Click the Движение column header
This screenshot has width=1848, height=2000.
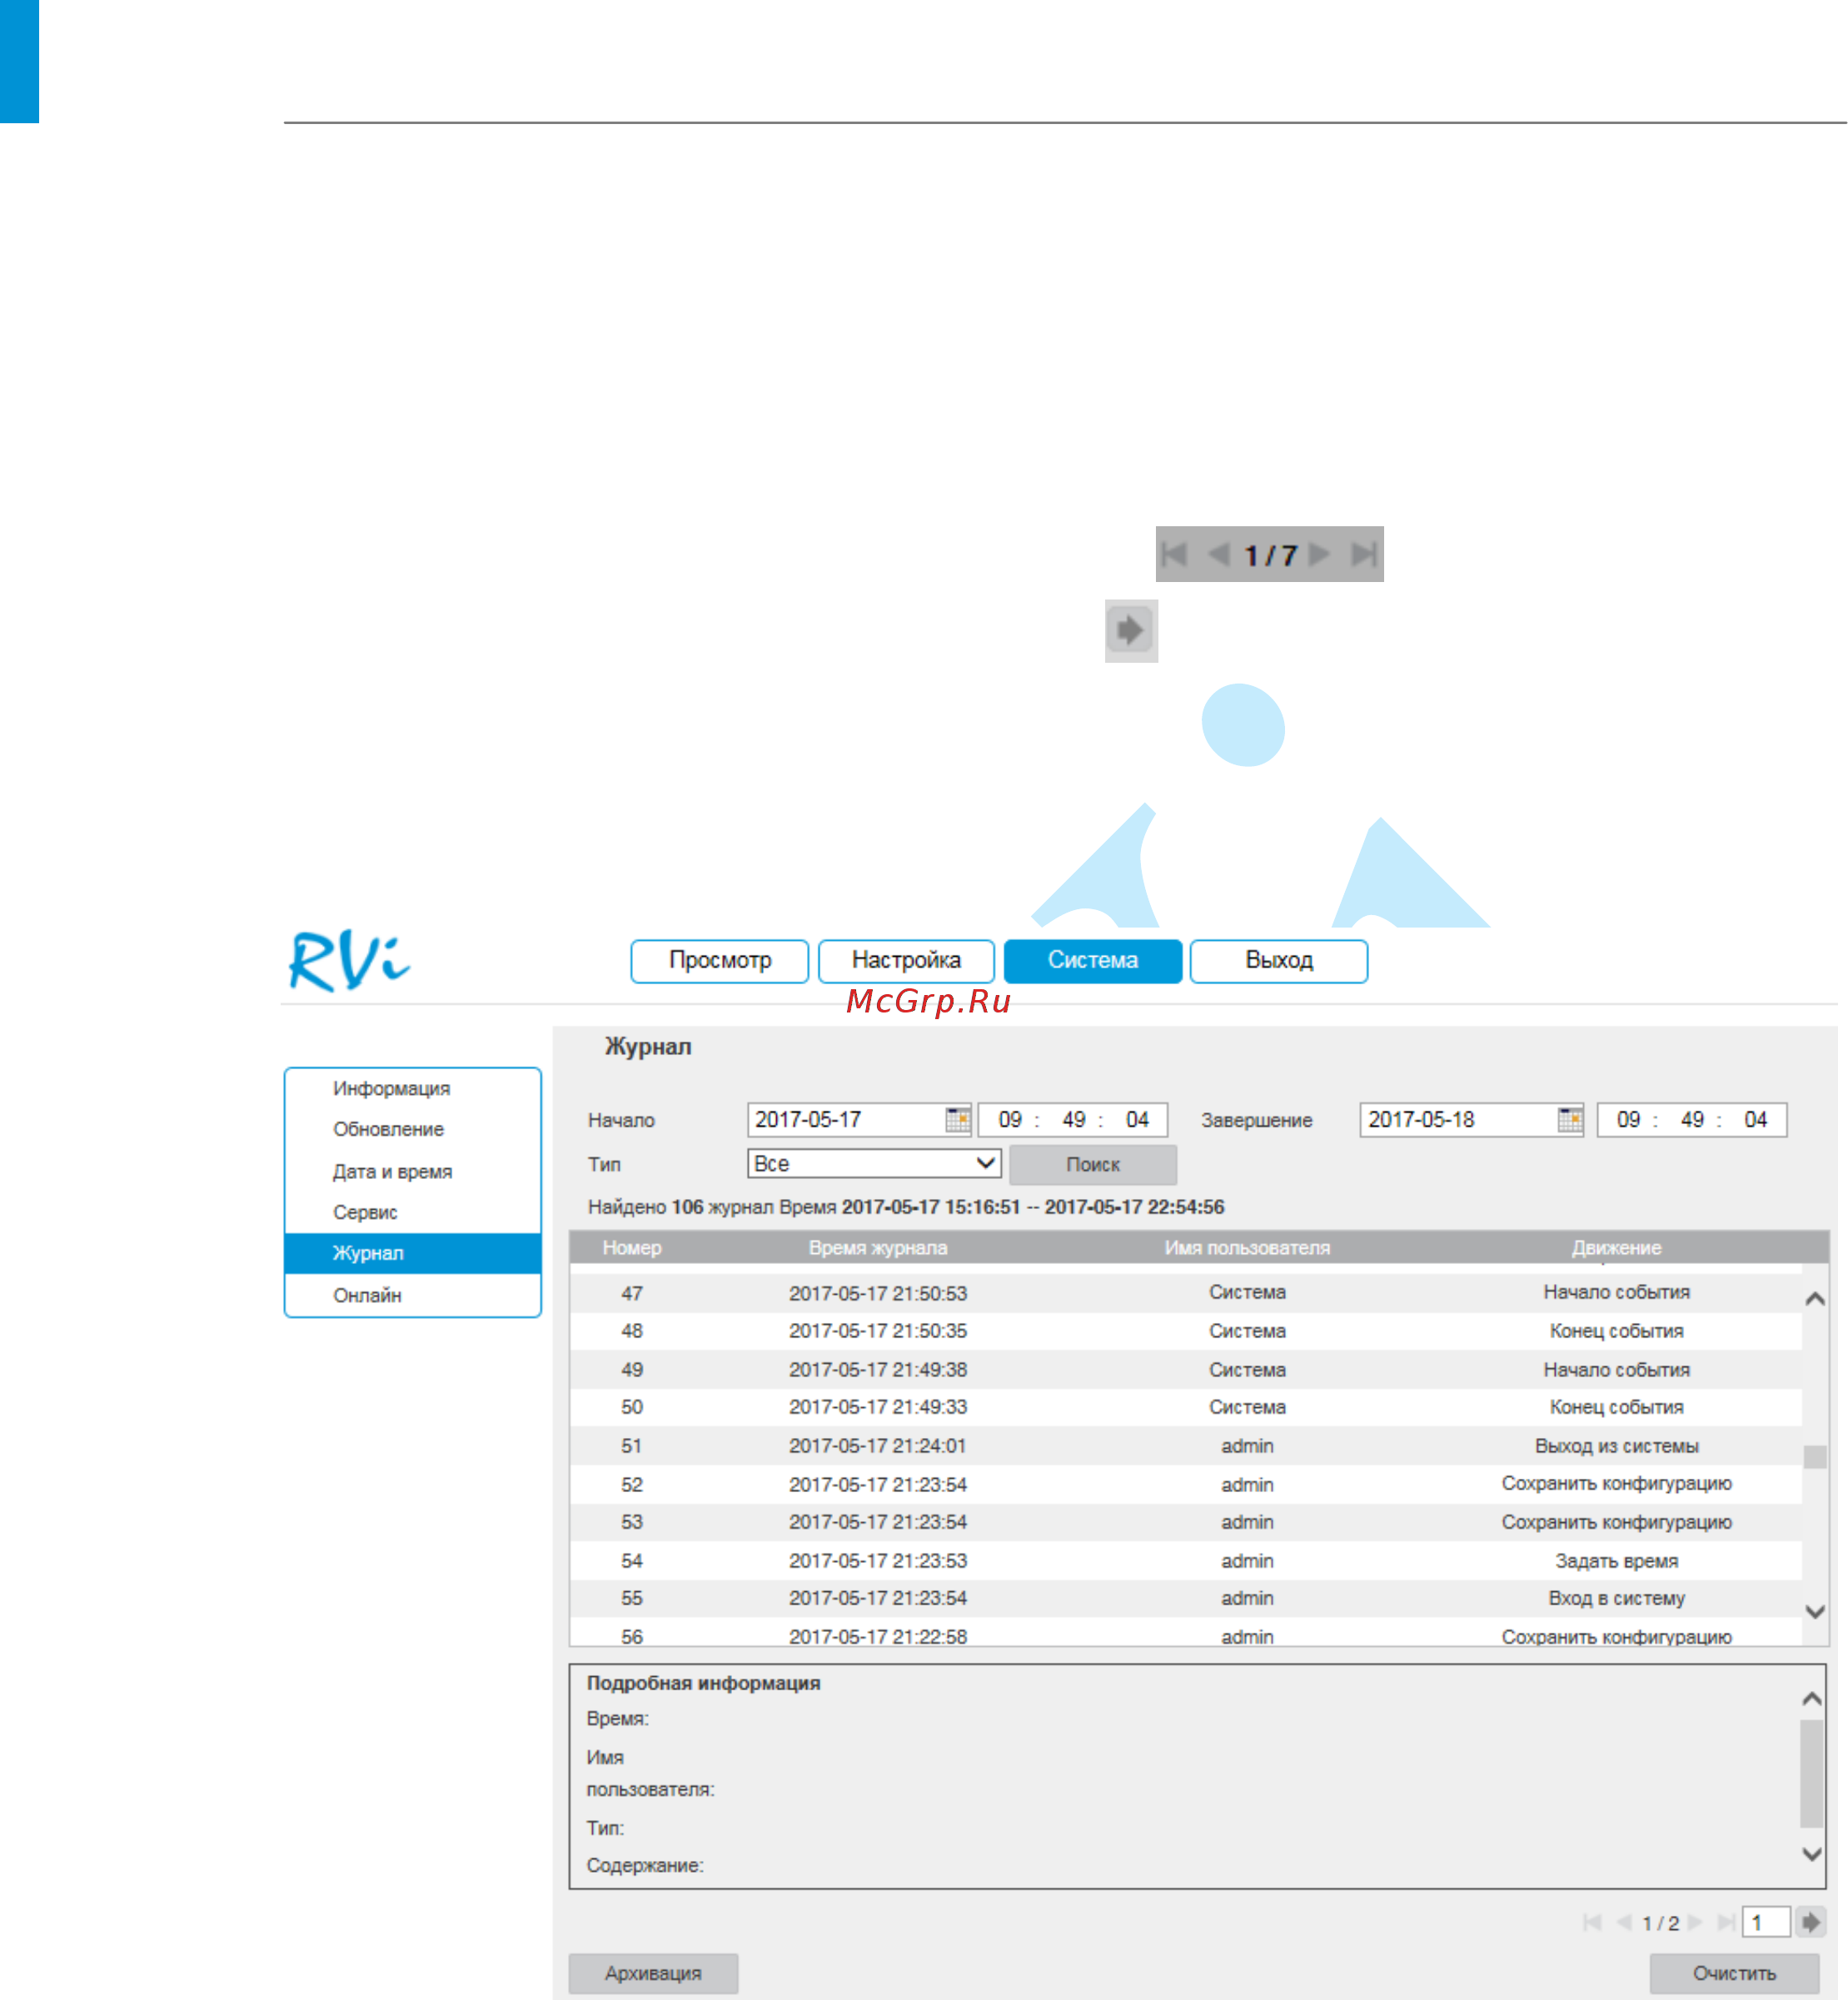[1616, 1247]
